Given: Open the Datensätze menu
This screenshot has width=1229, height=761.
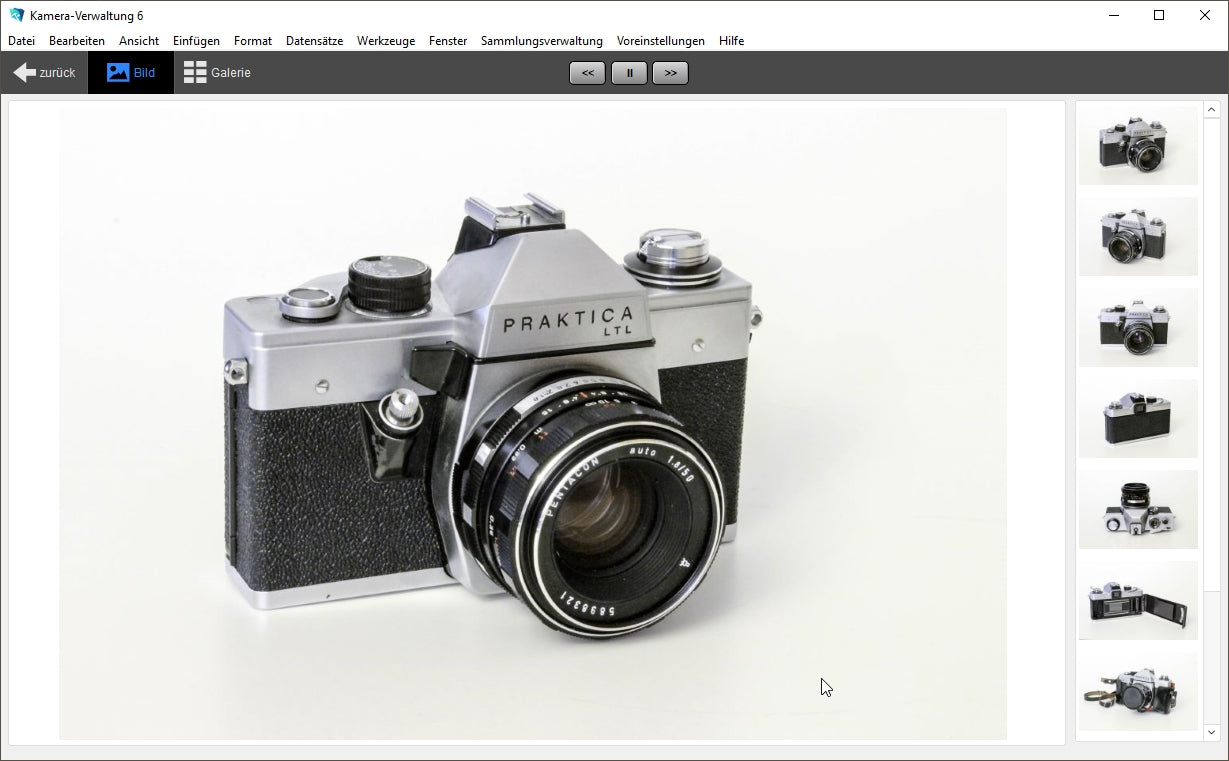Looking at the screenshot, I should tap(314, 41).
